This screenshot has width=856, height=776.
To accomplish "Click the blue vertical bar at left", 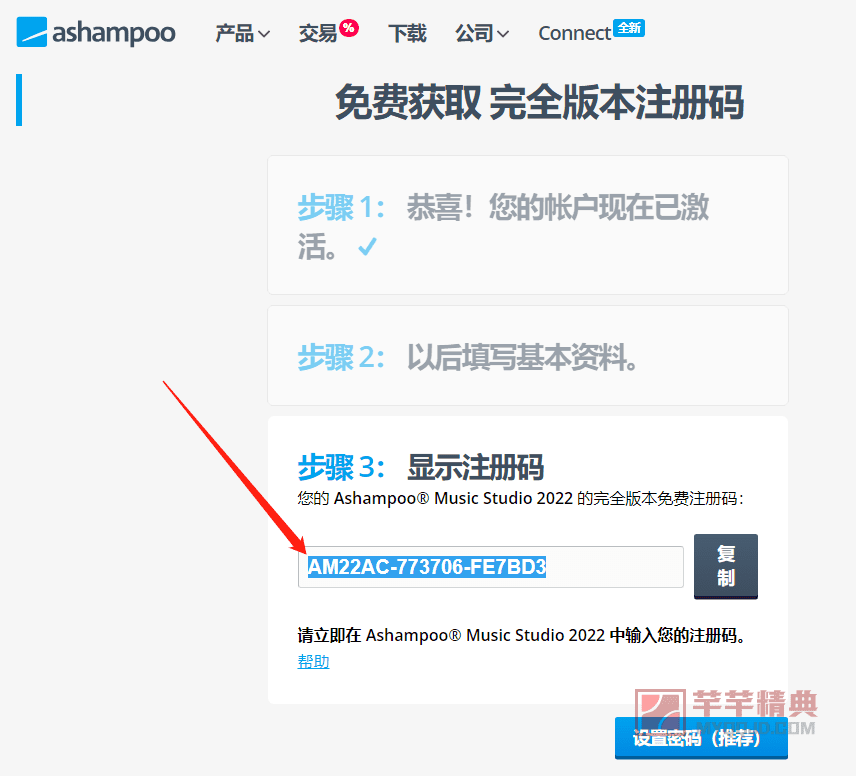I will point(19,100).
